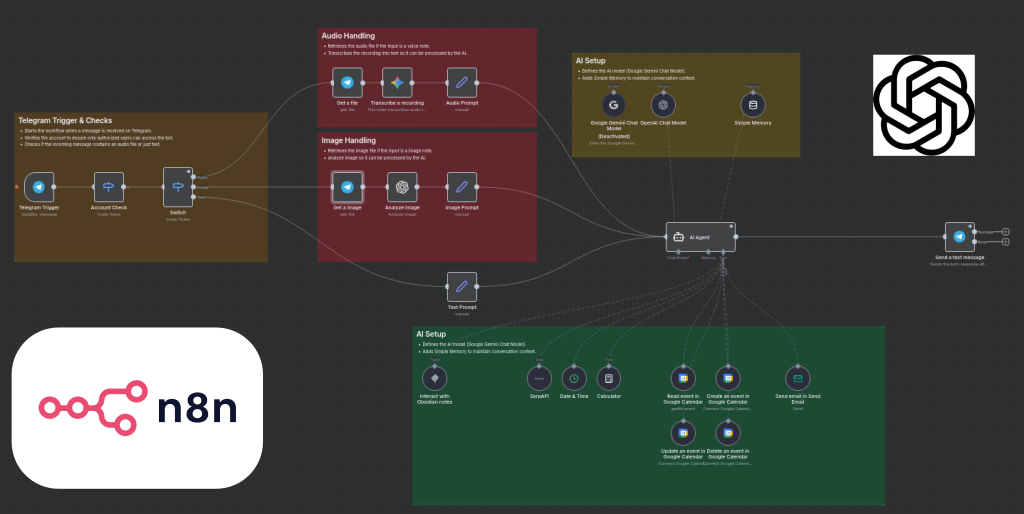1024x514 pixels.
Task: Open the Send email in Send Email node
Action: click(x=797, y=378)
